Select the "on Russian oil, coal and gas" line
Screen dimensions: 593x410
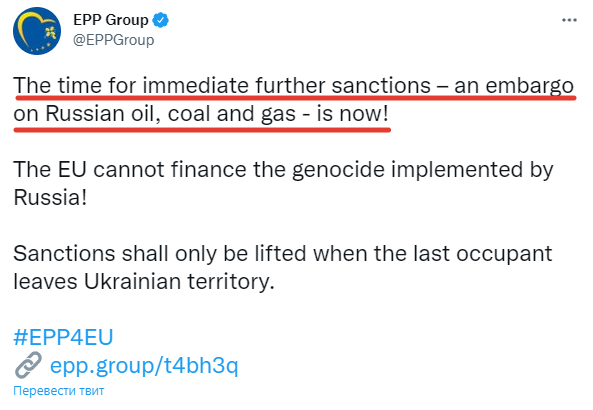(x=154, y=113)
